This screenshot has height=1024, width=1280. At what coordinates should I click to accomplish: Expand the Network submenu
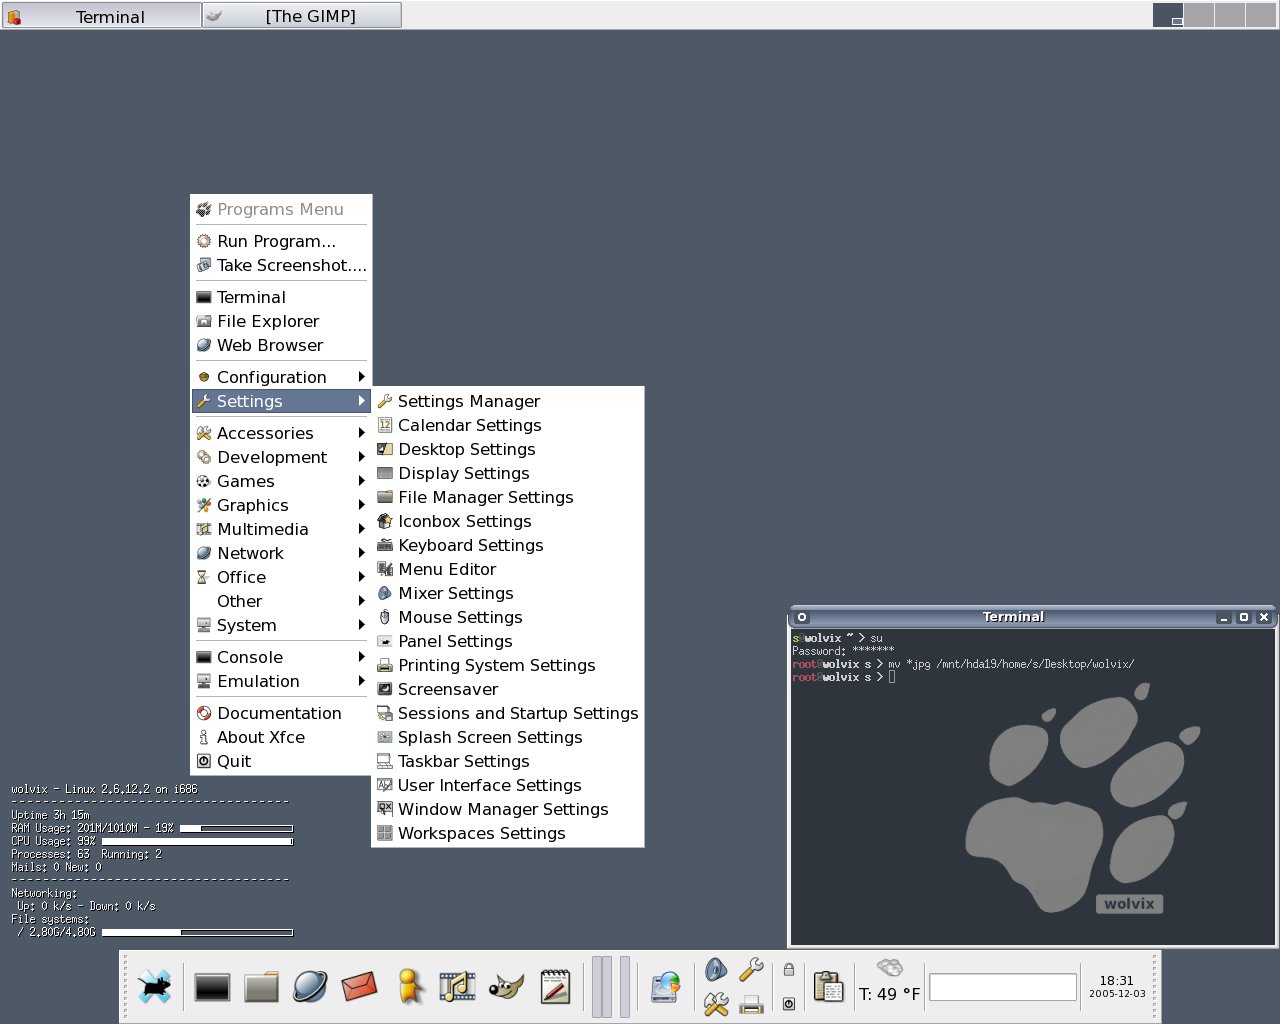pyautogui.click(x=281, y=553)
